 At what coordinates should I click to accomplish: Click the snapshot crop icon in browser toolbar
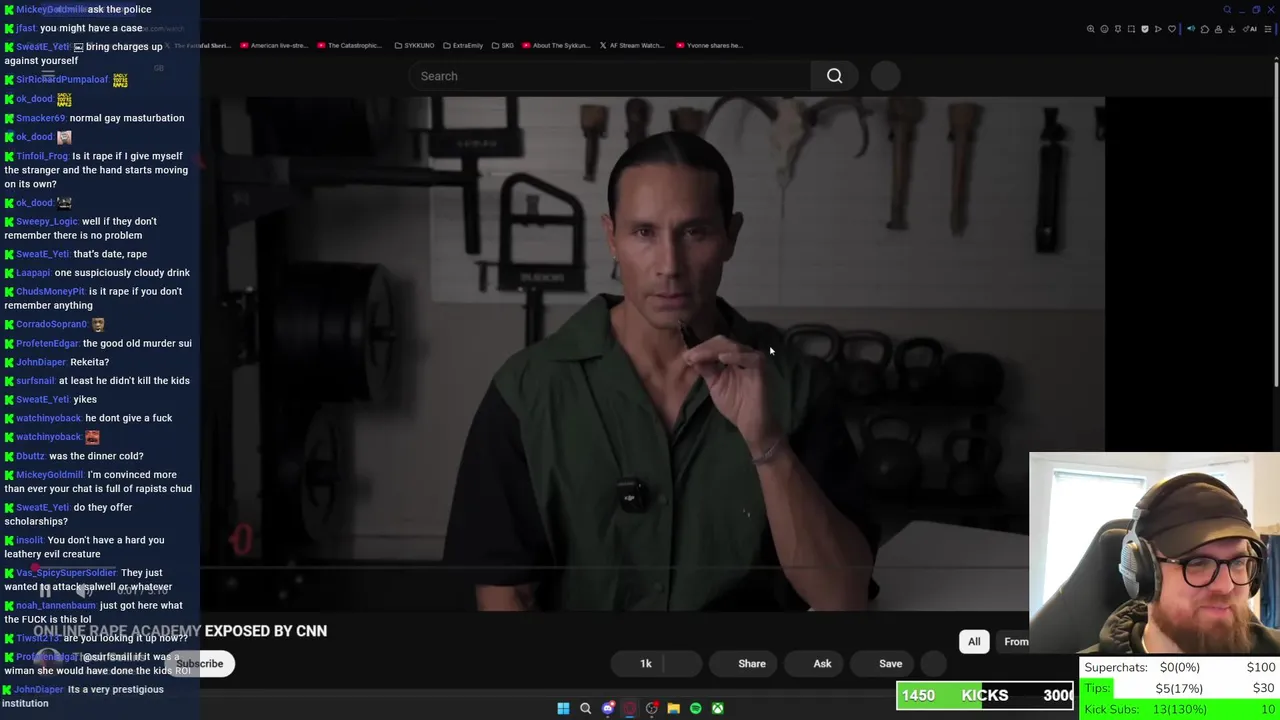pyautogui.click(x=1131, y=29)
